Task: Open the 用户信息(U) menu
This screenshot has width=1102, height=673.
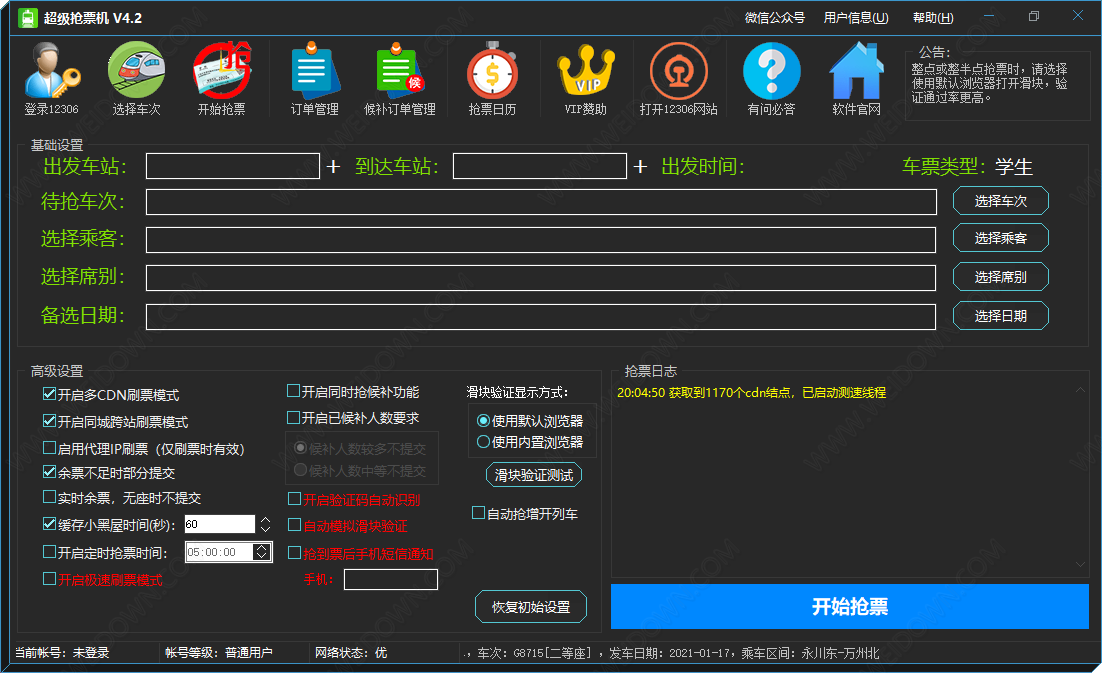Action: tap(855, 18)
